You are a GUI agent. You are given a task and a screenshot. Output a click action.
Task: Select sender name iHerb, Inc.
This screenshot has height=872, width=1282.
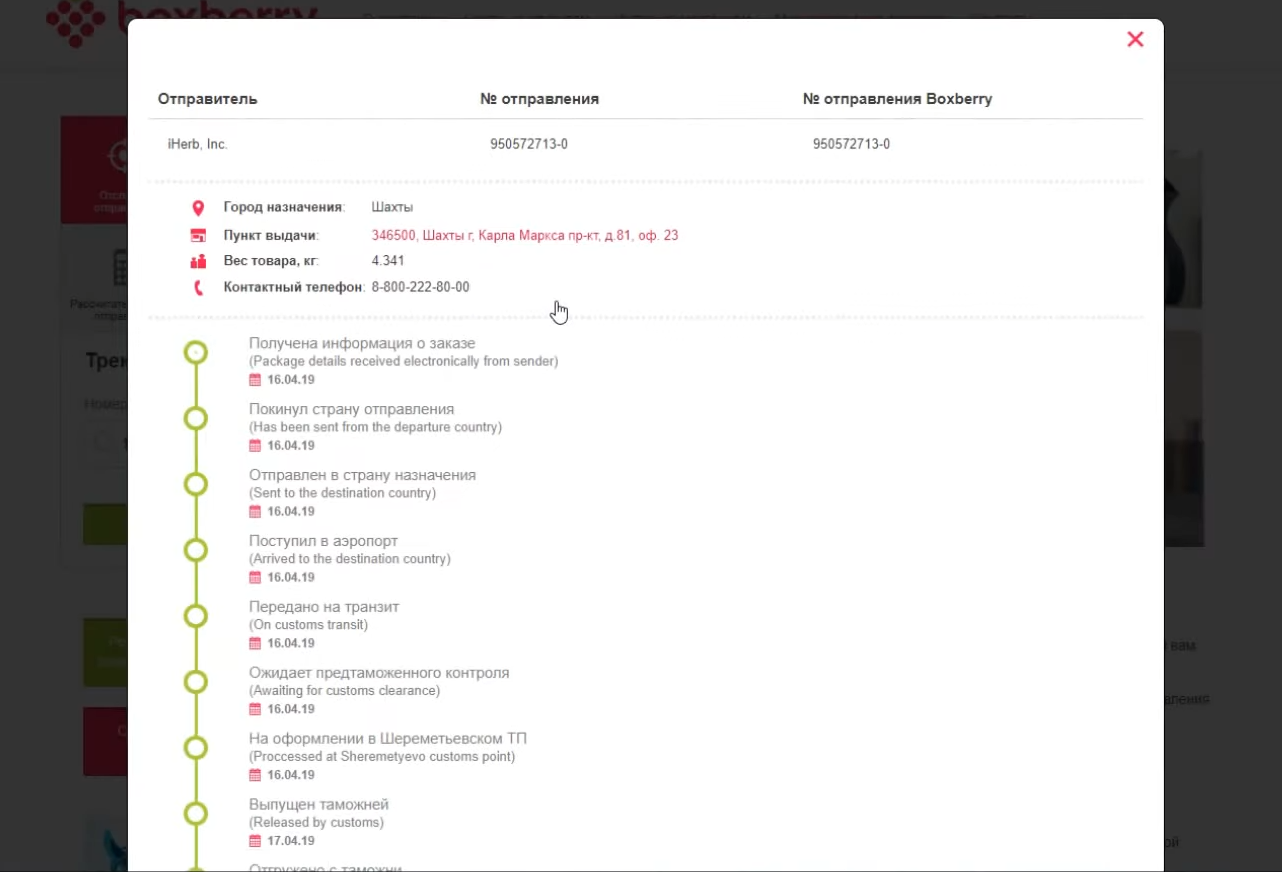pos(198,144)
